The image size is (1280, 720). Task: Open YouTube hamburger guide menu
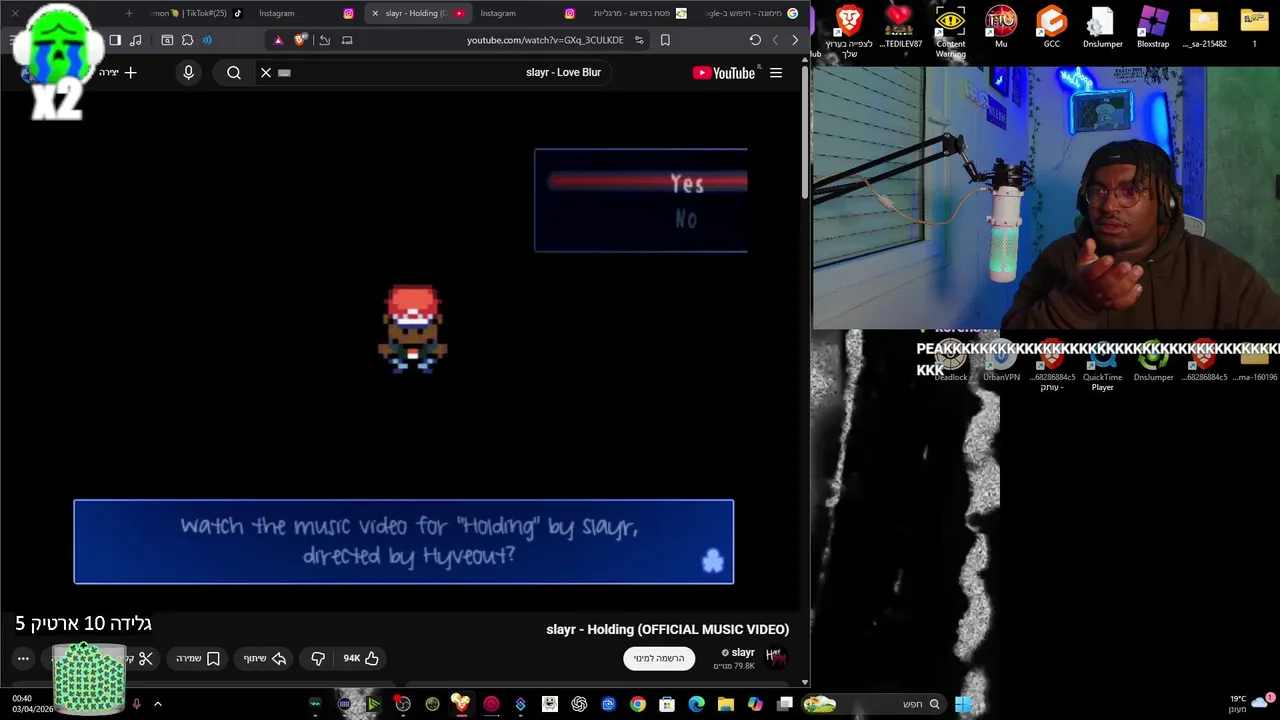click(776, 72)
